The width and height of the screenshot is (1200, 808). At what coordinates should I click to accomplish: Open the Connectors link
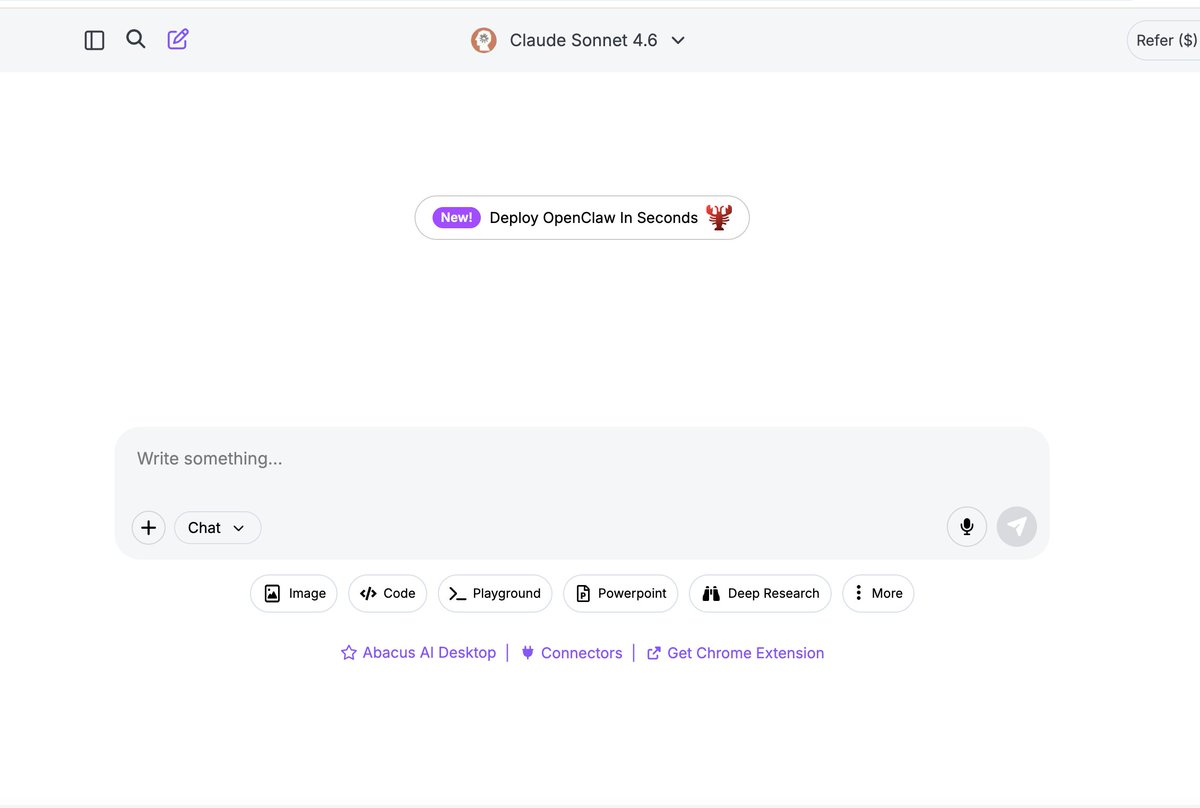[x=571, y=653]
